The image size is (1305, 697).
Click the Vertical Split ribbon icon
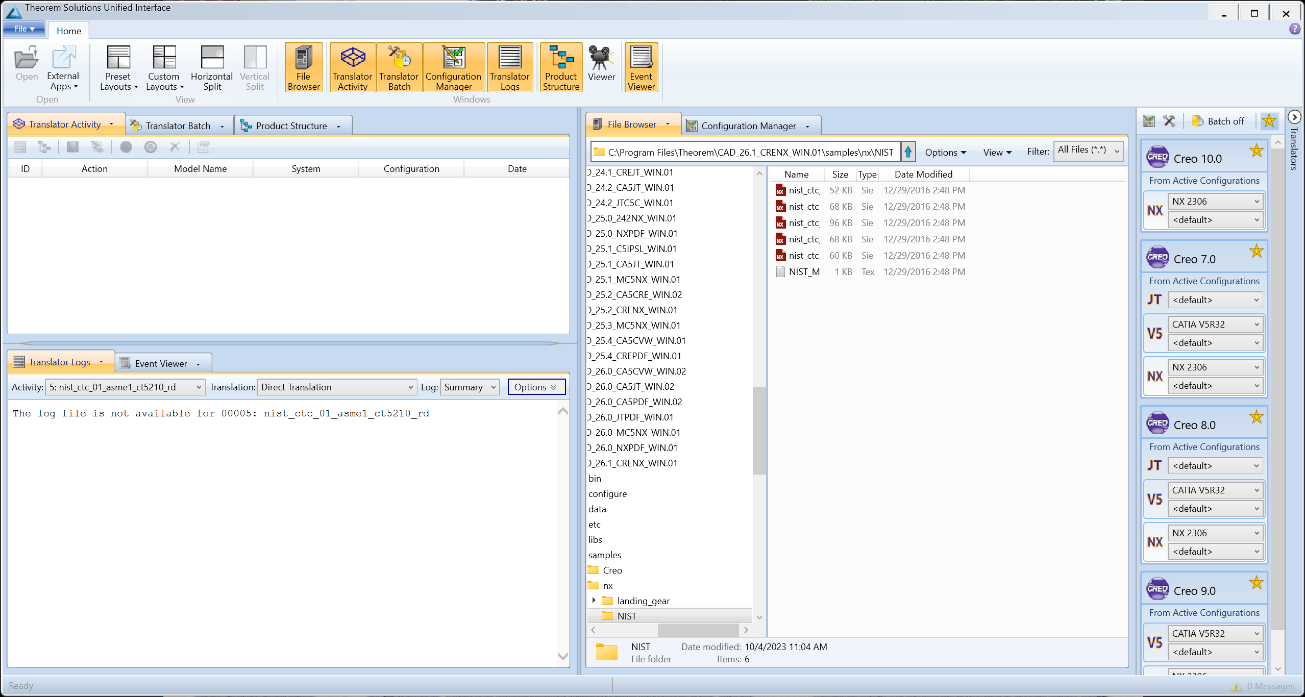coord(255,68)
